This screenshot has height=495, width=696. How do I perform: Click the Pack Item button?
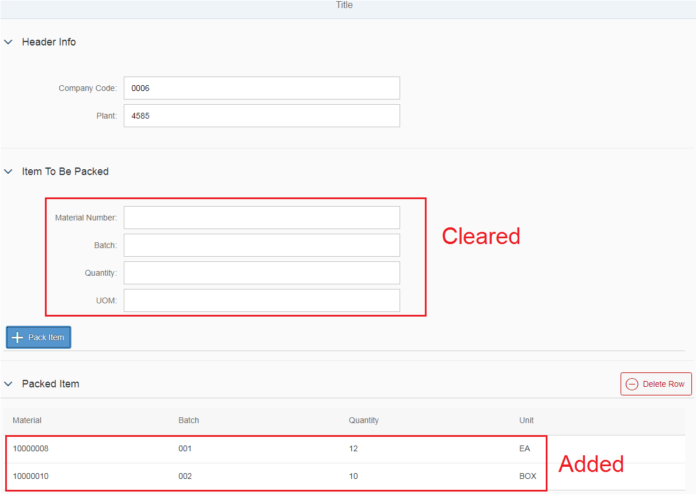[x=39, y=337]
